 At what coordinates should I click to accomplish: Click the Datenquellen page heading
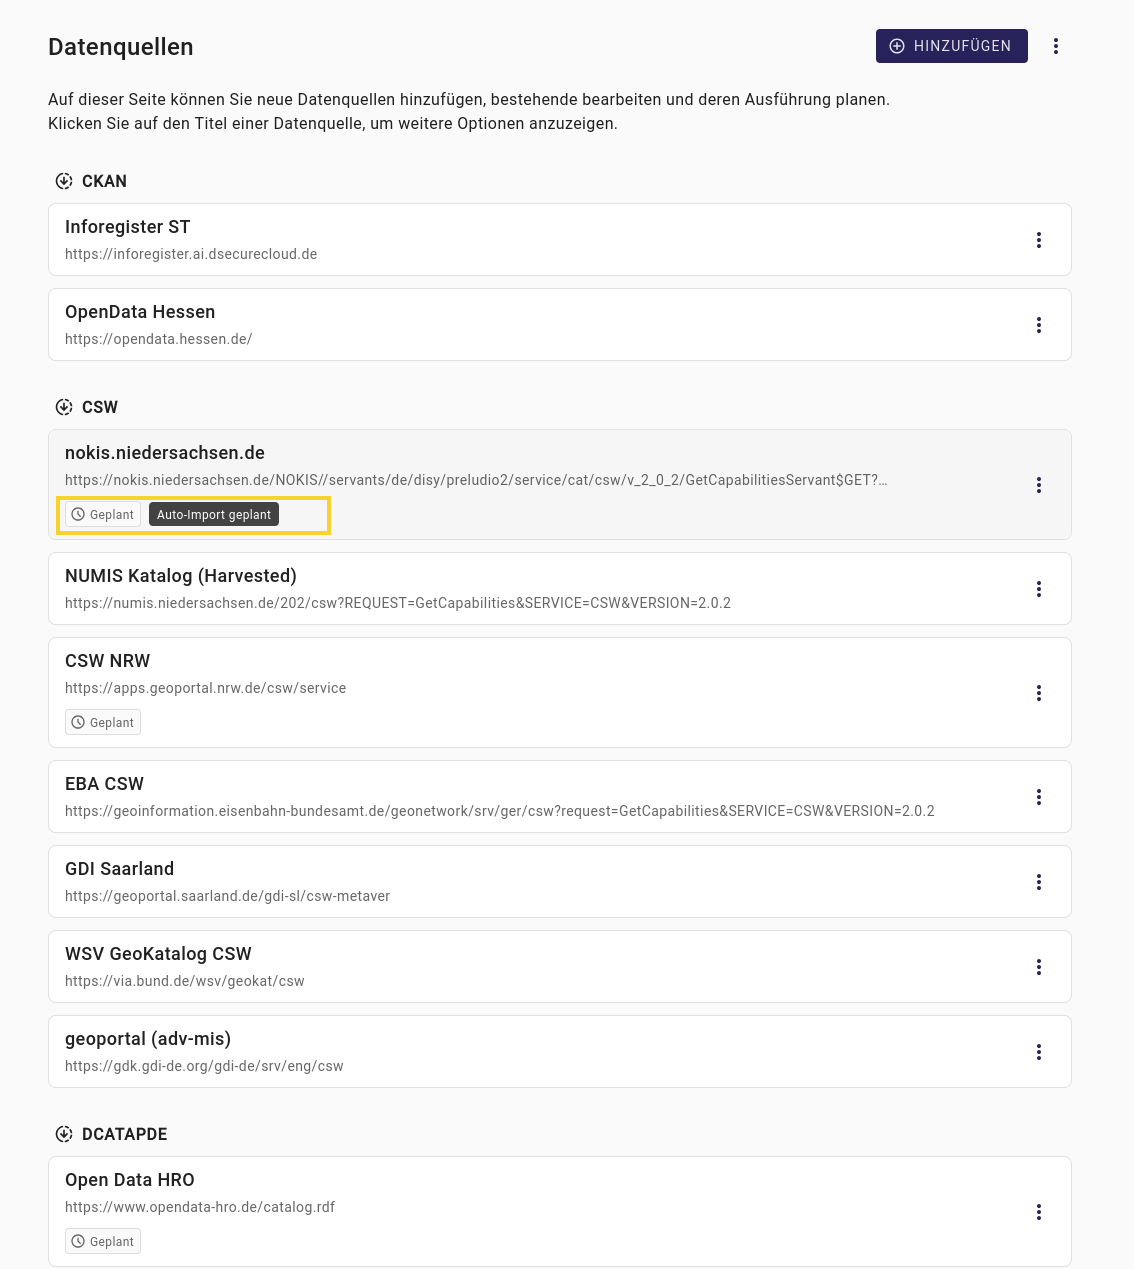pos(121,47)
